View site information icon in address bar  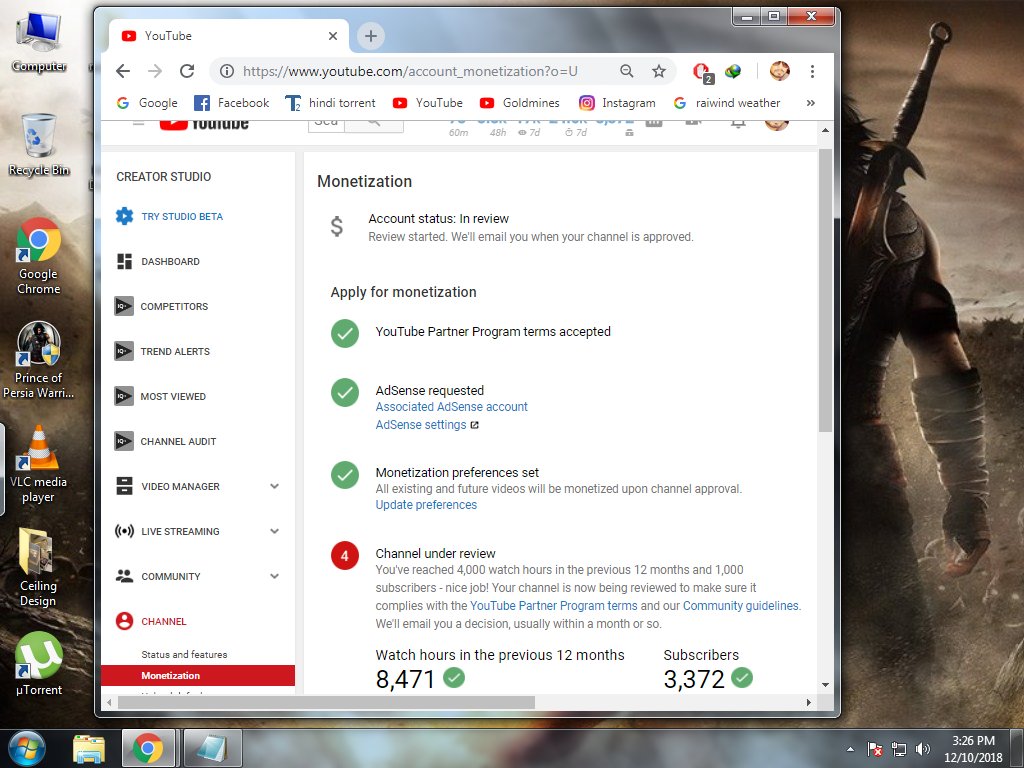pos(227,71)
